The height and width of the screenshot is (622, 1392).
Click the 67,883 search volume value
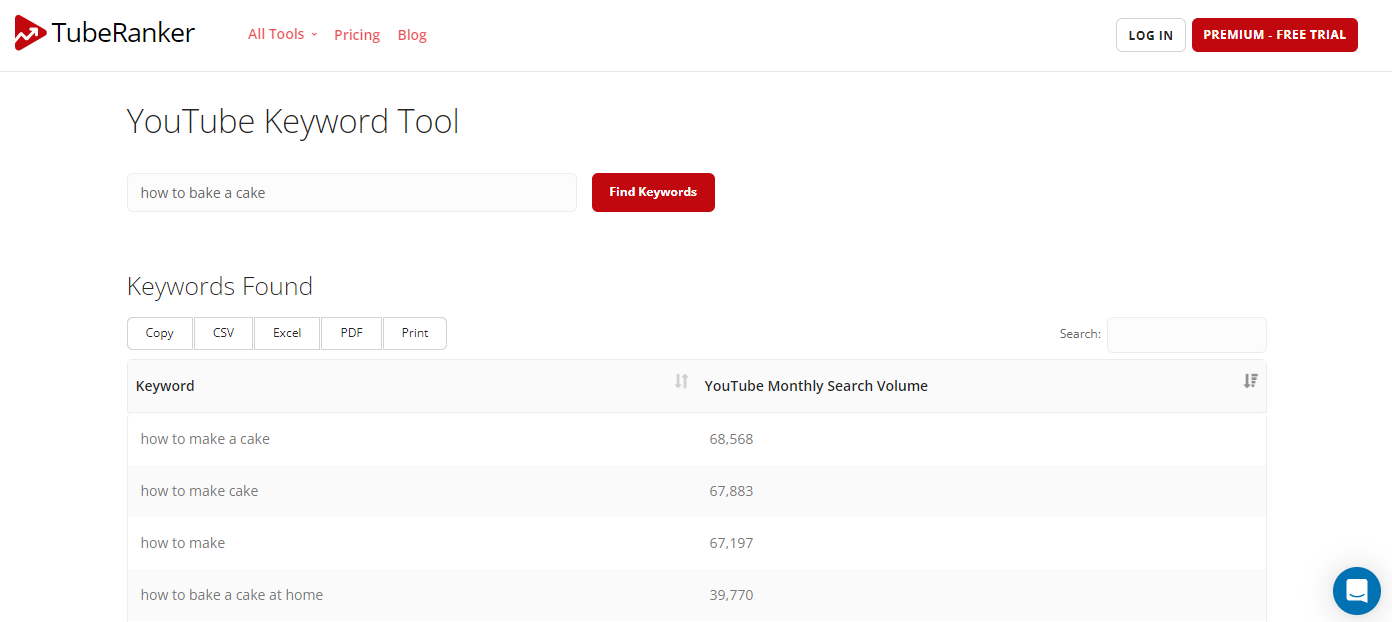pyautogui.click(x=731, y=491)
